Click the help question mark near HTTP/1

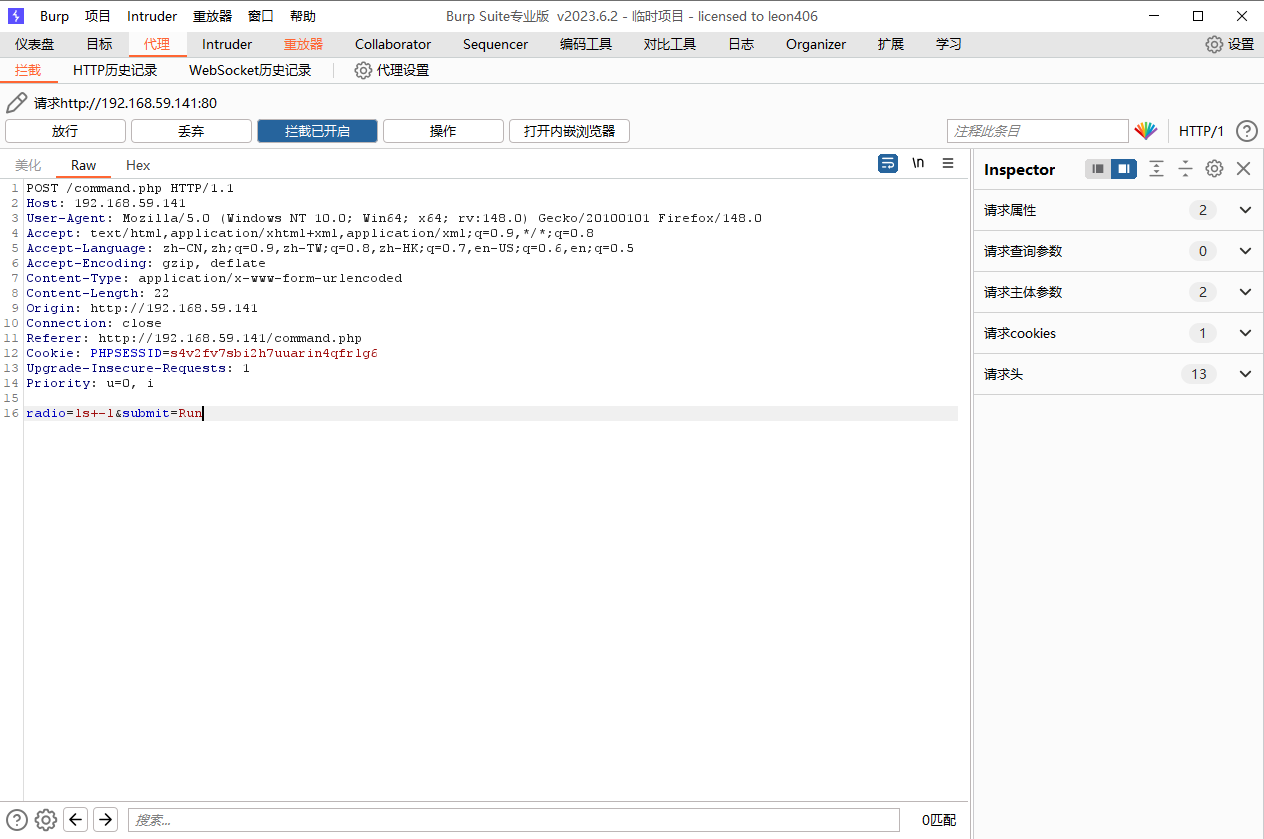coord(1246,131)
